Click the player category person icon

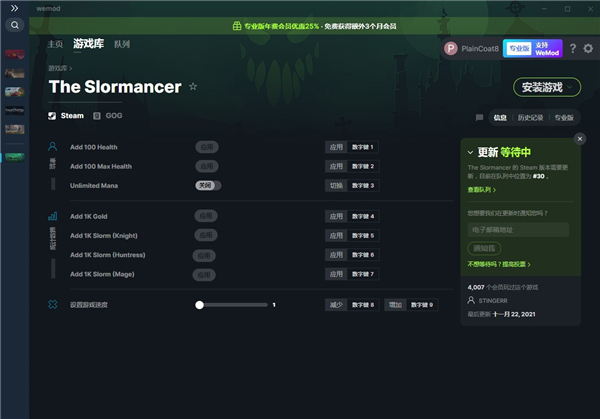pyautogui.click(x=52, y=147)
